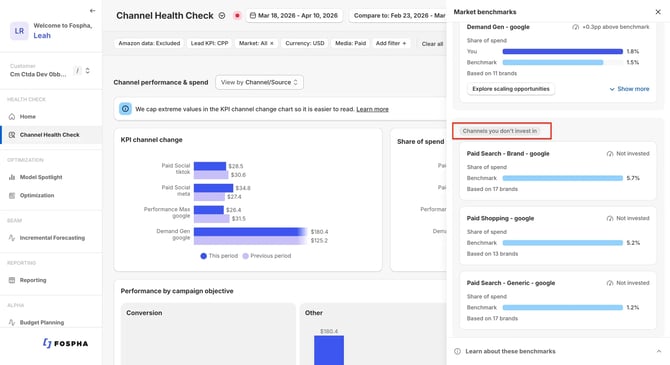The width and height of the screenshot is (670, 365).
Task: Open Incremental Forecasting page
Action: tap(52, 238)
